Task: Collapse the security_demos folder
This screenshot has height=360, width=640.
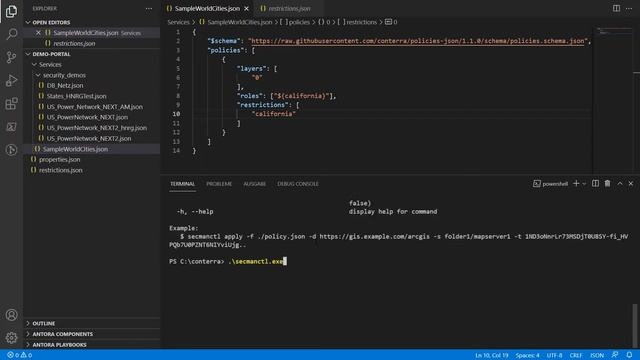Action: click(x=64, y=75)
